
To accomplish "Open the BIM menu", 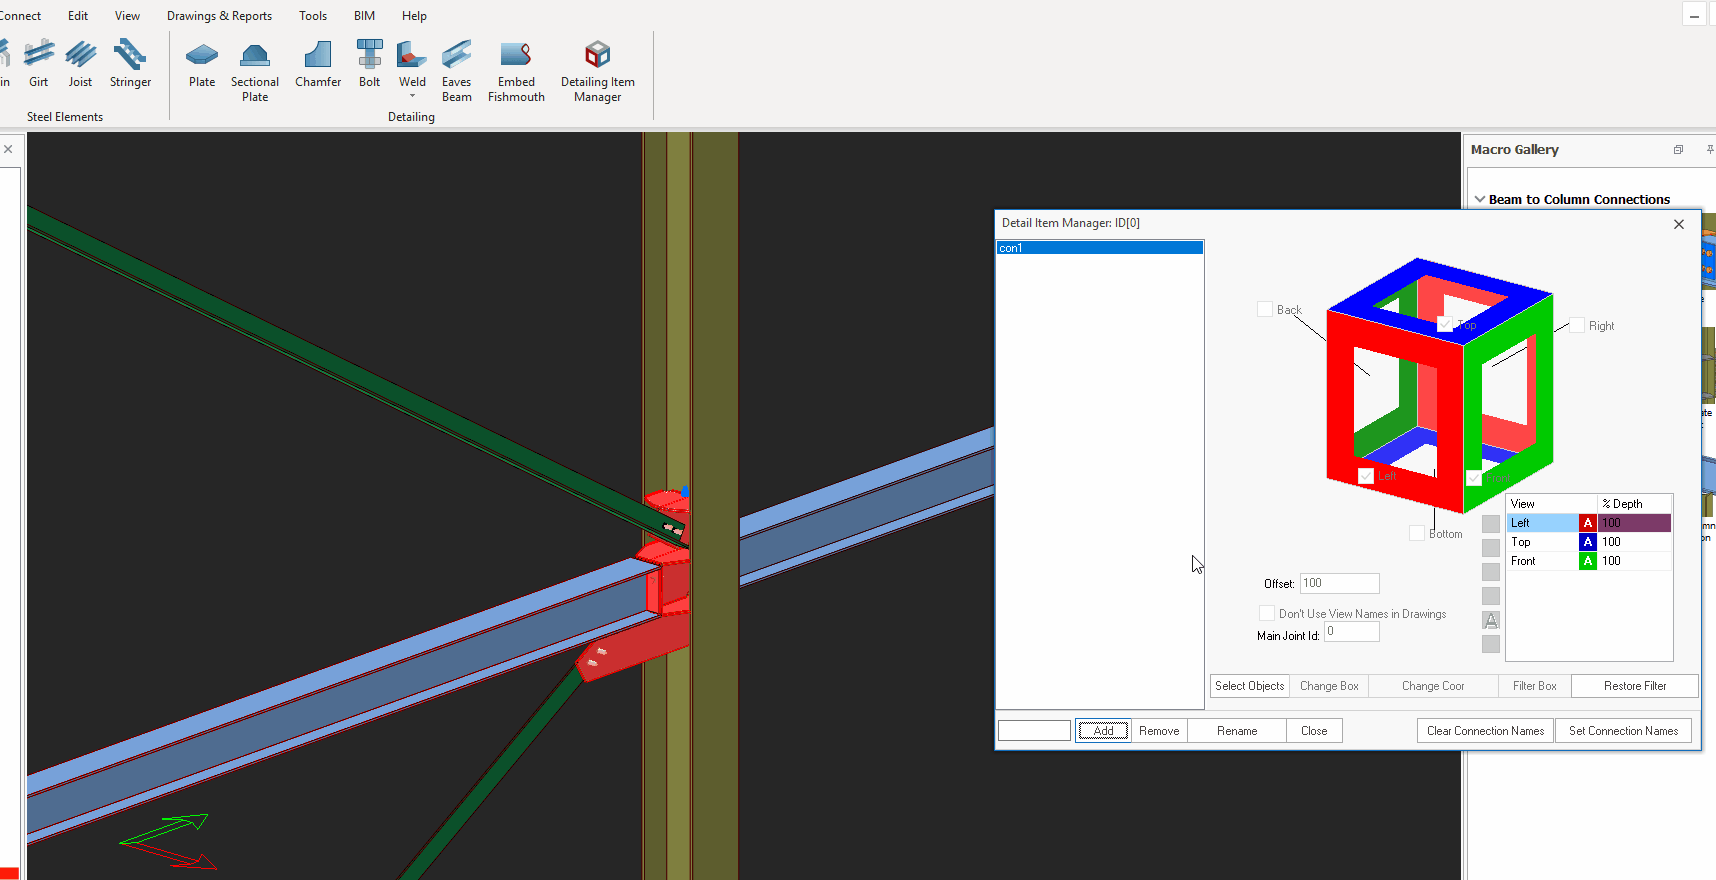I will coord(364,16).
